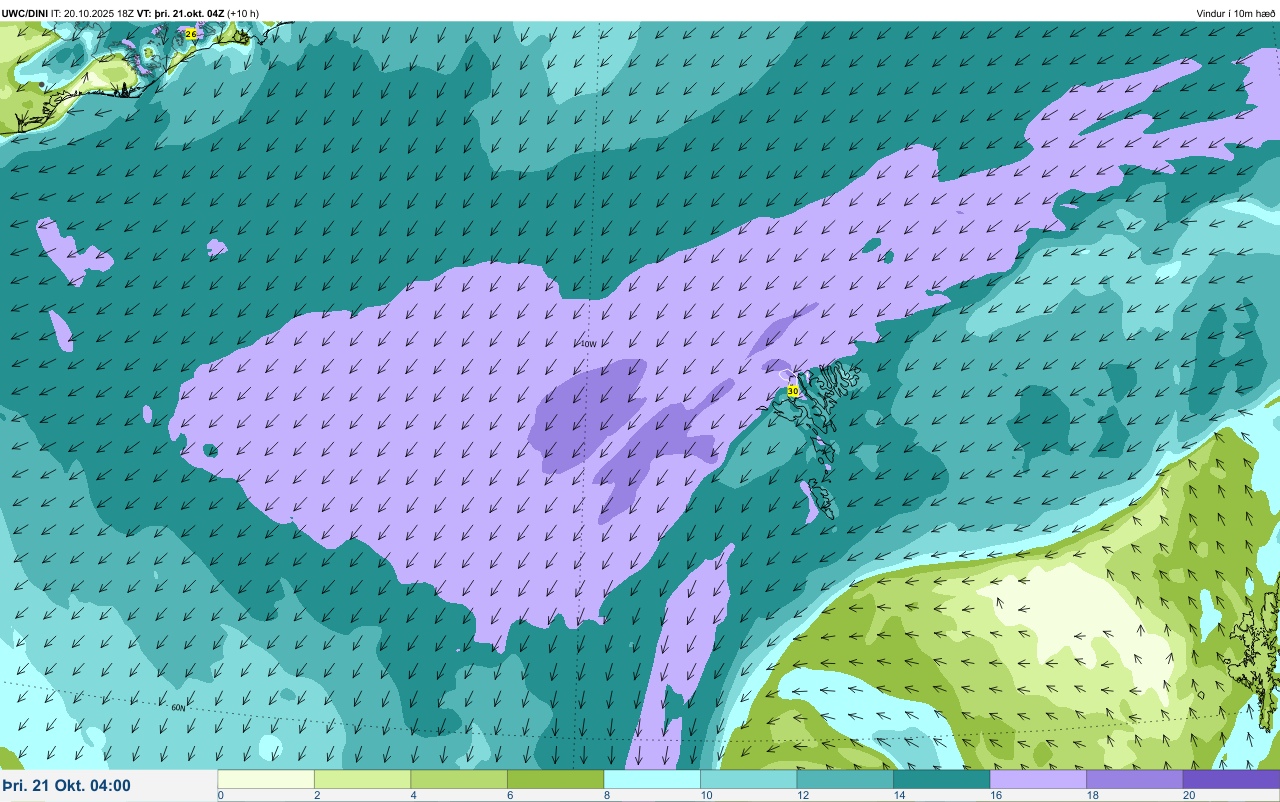Screen dimensions: 1280x802
Task: Select the 12–14 m/s teal legend swatch
Action: click(845, 779)
